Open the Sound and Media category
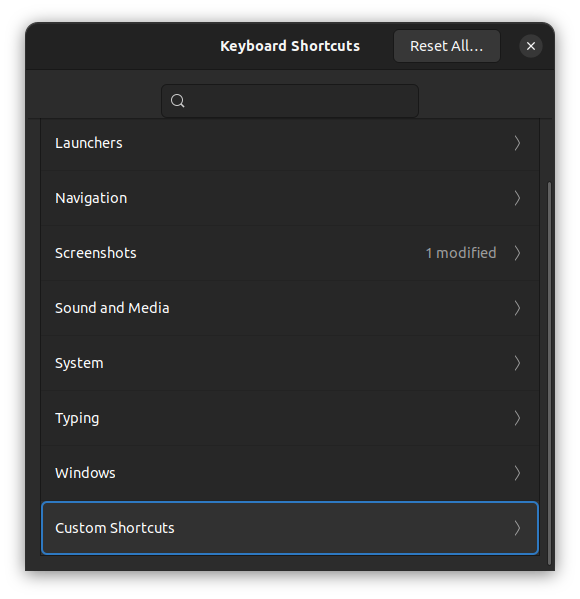Viewport: 580px width, 599px height. click(290, 308)
